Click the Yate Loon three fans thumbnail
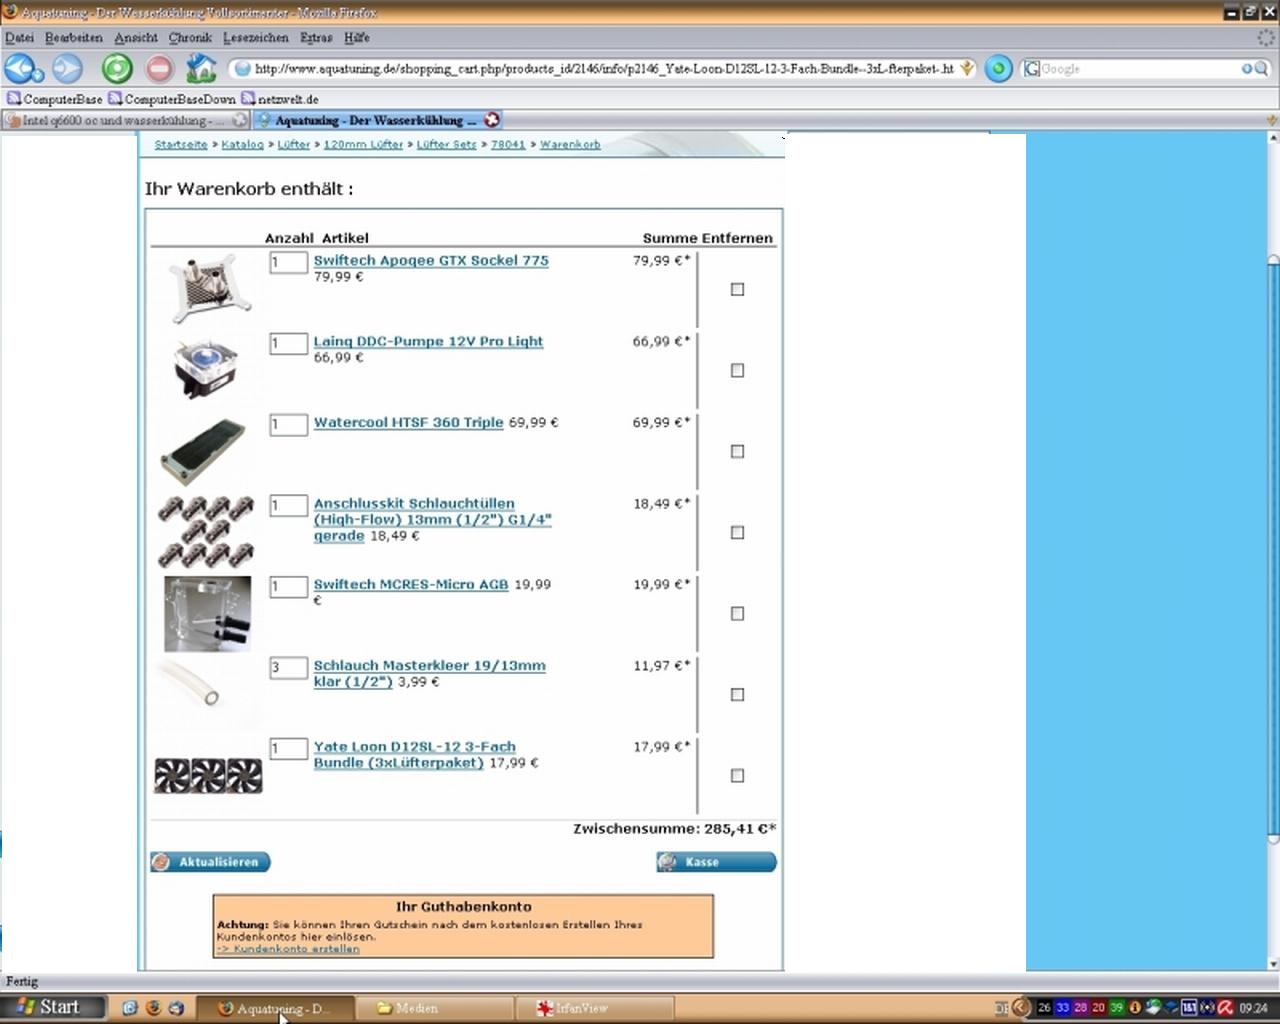The width and height of the screenshot is (1280, 1024). (208, 776)
